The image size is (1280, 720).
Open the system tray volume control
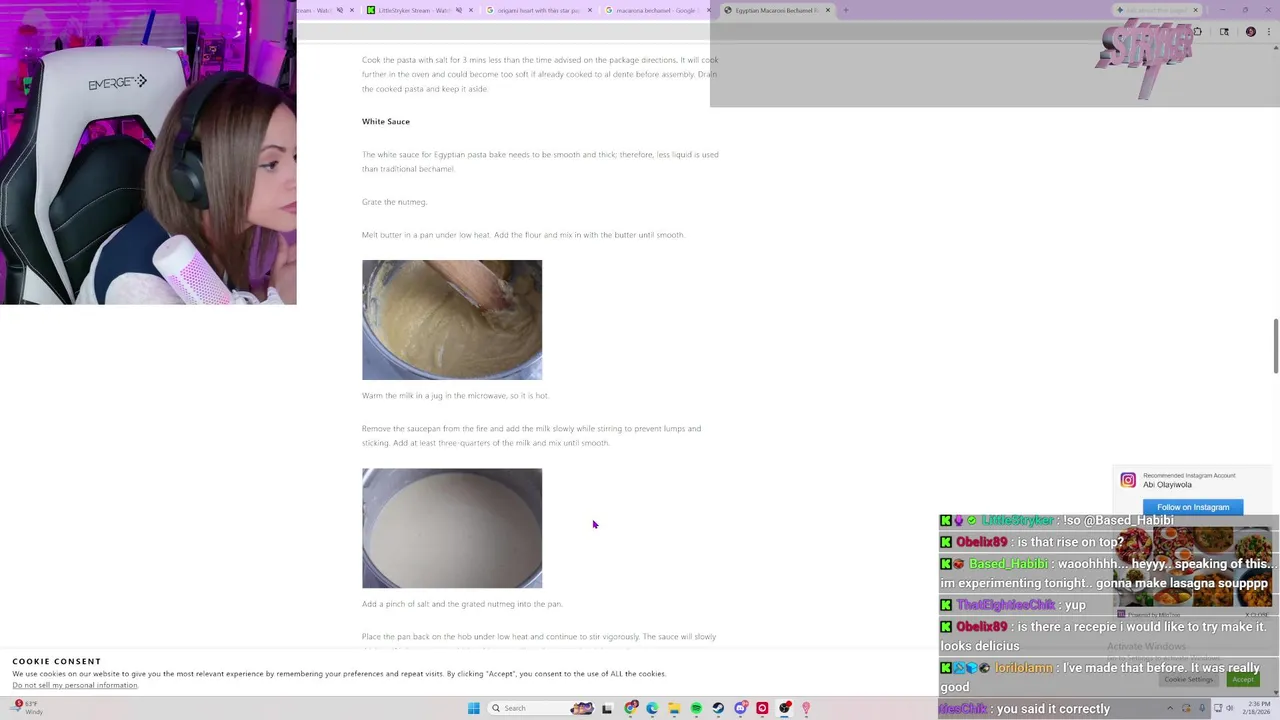click(1229, 708)
